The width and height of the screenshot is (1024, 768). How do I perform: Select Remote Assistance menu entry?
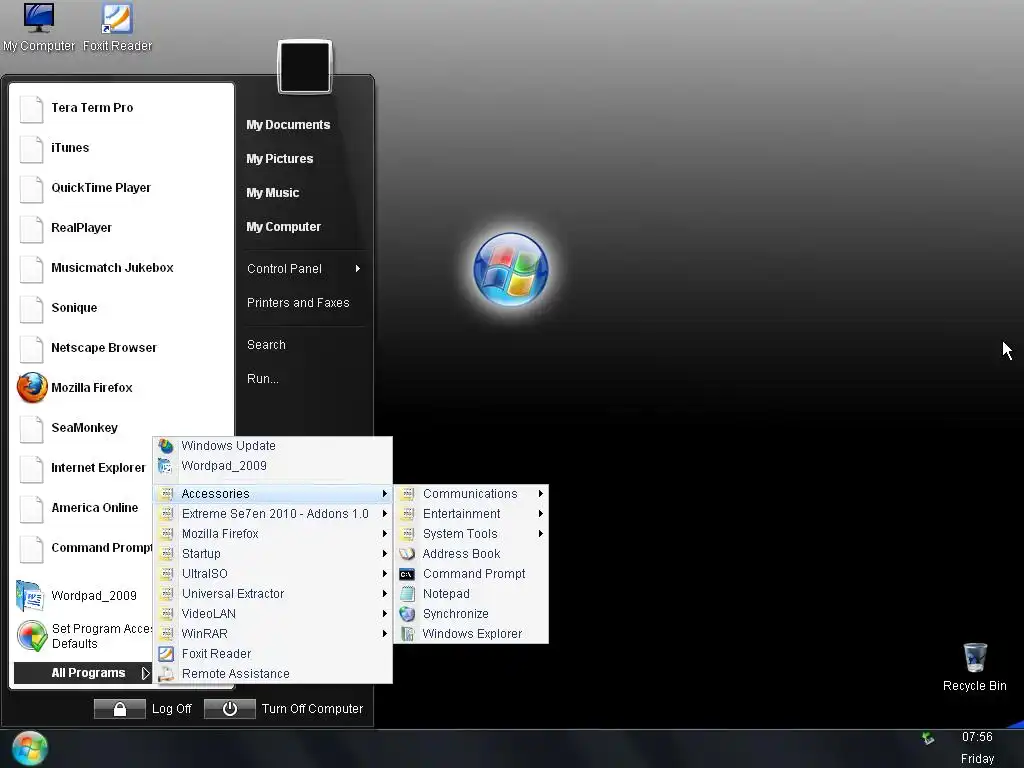pos(273,674)
